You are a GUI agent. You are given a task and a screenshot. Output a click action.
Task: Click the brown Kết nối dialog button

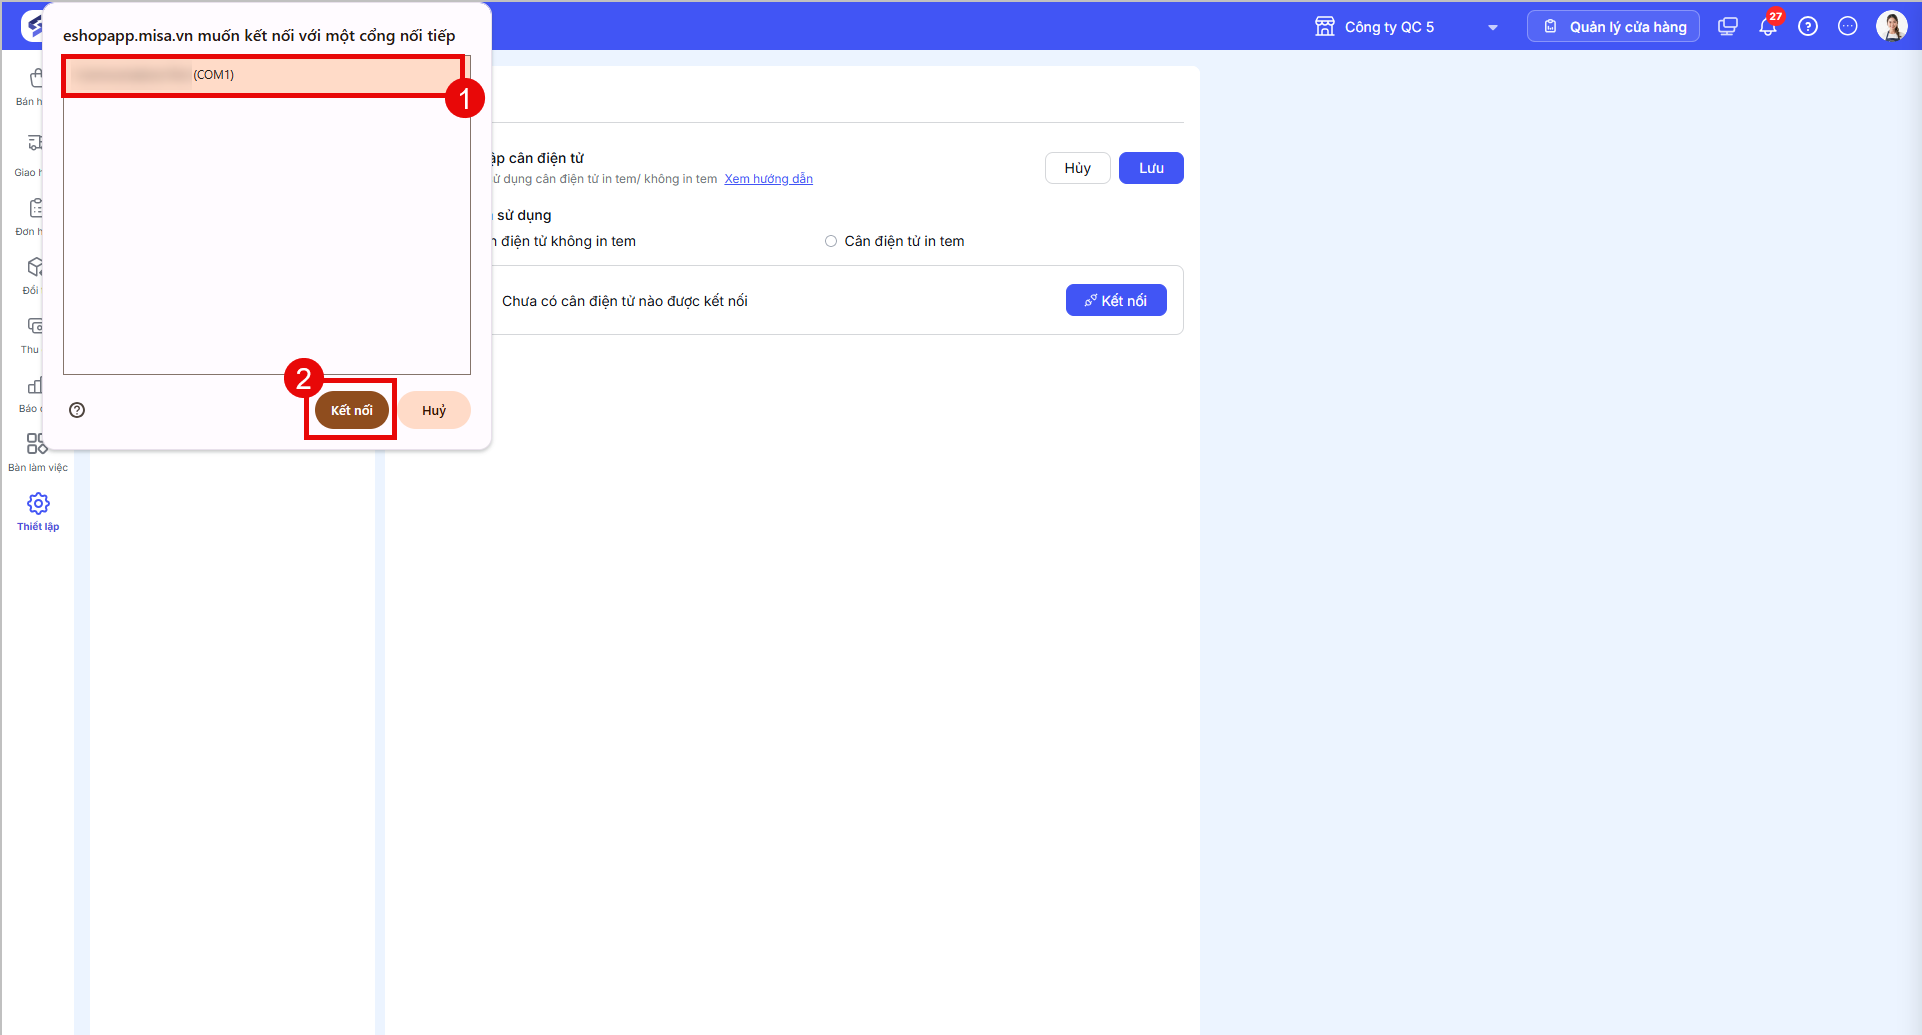[352, 410]
